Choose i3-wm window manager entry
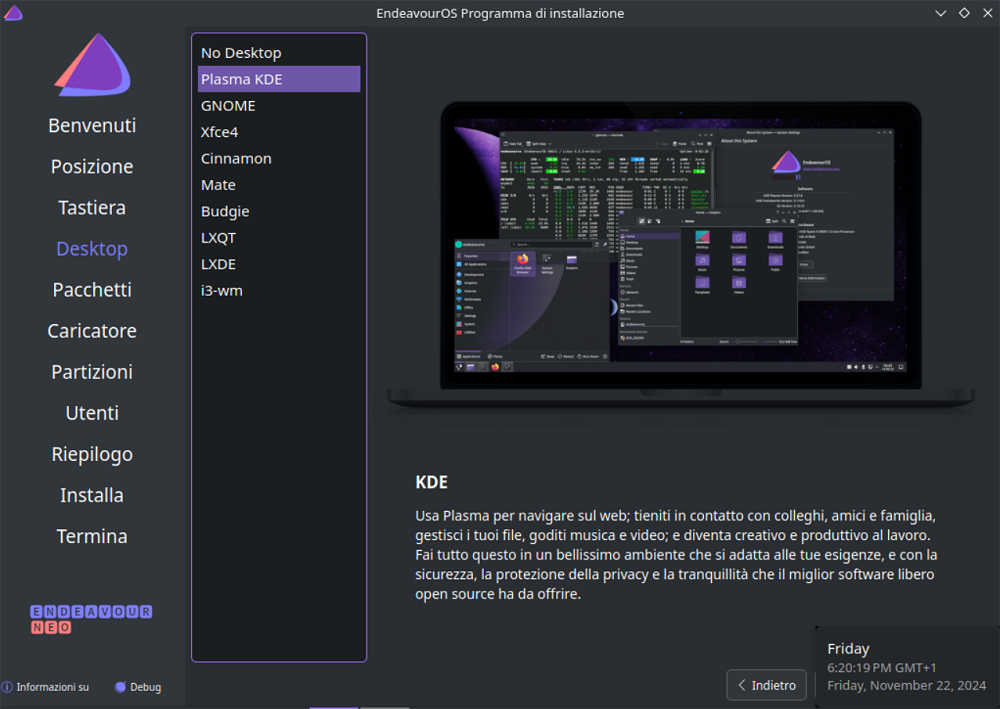 click(279, 291)
